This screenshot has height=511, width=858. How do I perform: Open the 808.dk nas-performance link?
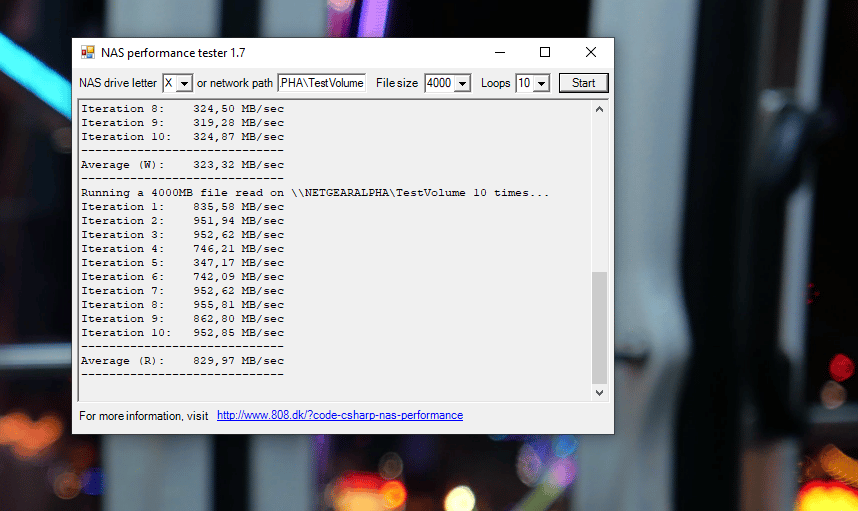click(339, 415)
